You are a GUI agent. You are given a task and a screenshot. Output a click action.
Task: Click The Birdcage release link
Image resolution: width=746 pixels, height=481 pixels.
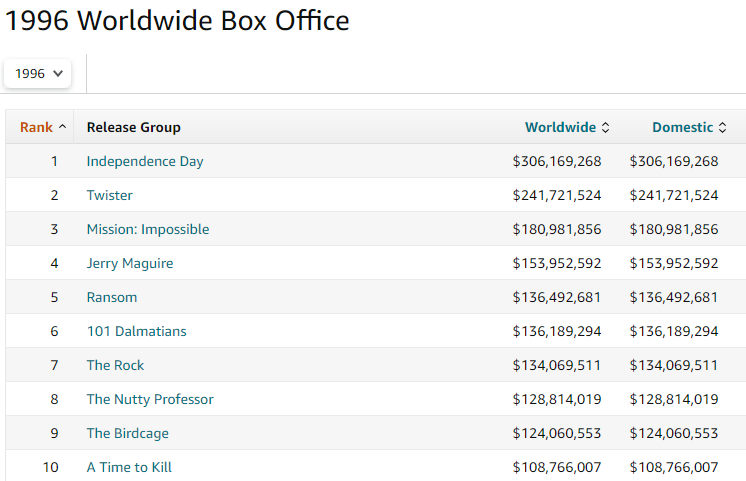pyautogui.click(x=127, y=433)
